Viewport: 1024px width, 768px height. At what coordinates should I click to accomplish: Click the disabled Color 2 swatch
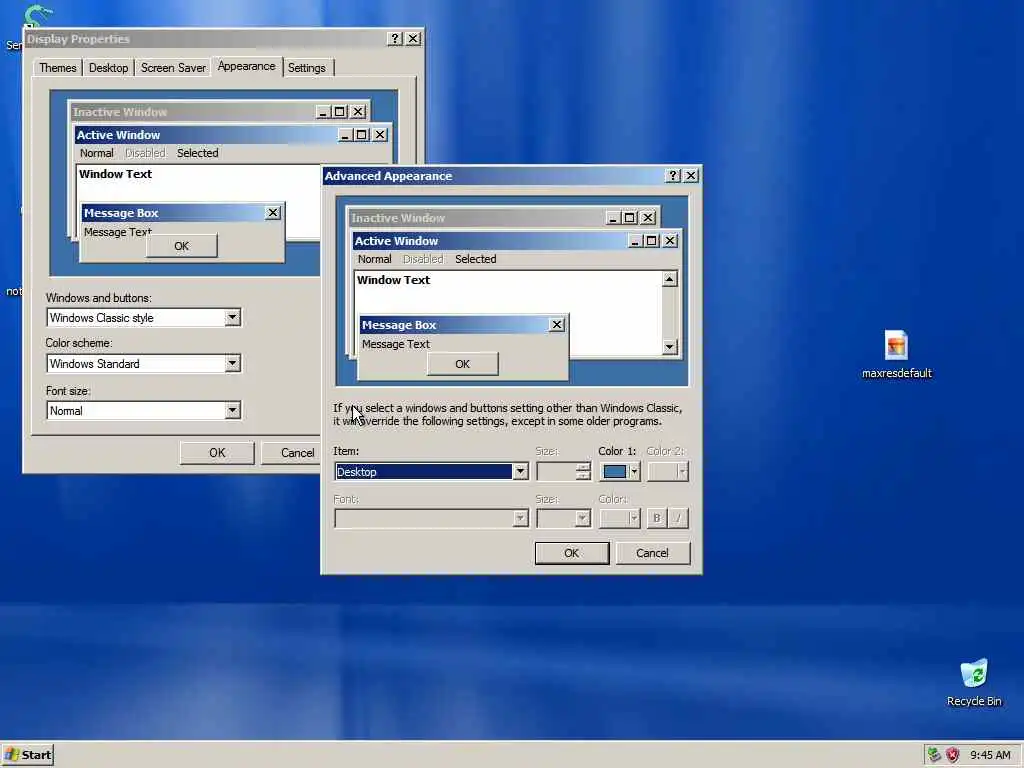pyautogui.click(x=667, y=472)
